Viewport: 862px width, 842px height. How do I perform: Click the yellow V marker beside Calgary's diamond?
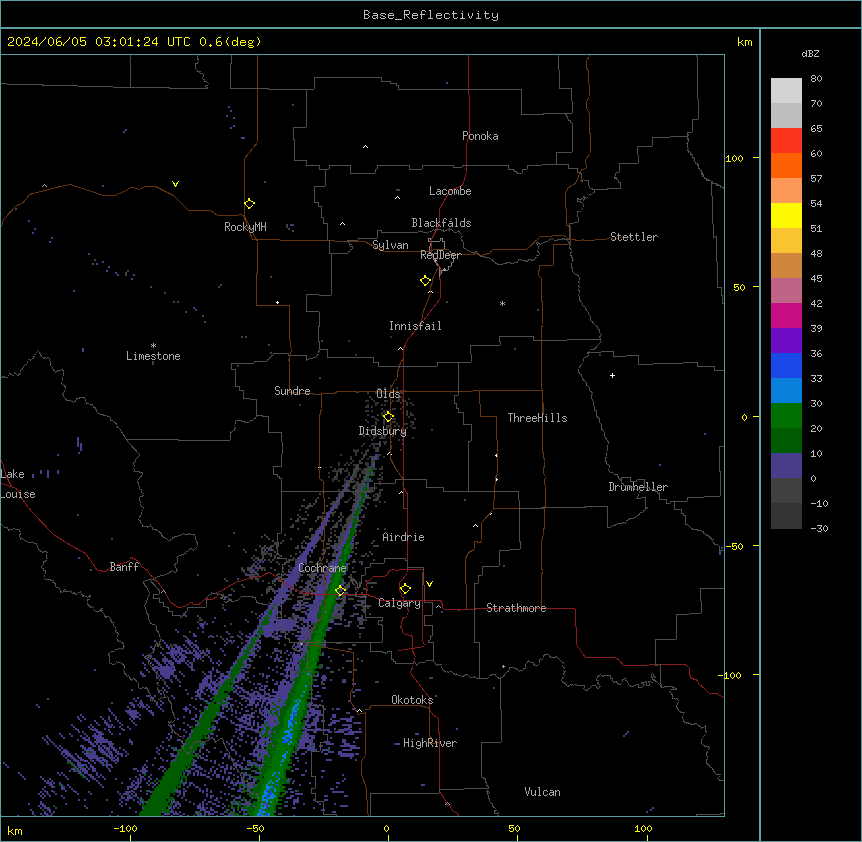[429, 584]
